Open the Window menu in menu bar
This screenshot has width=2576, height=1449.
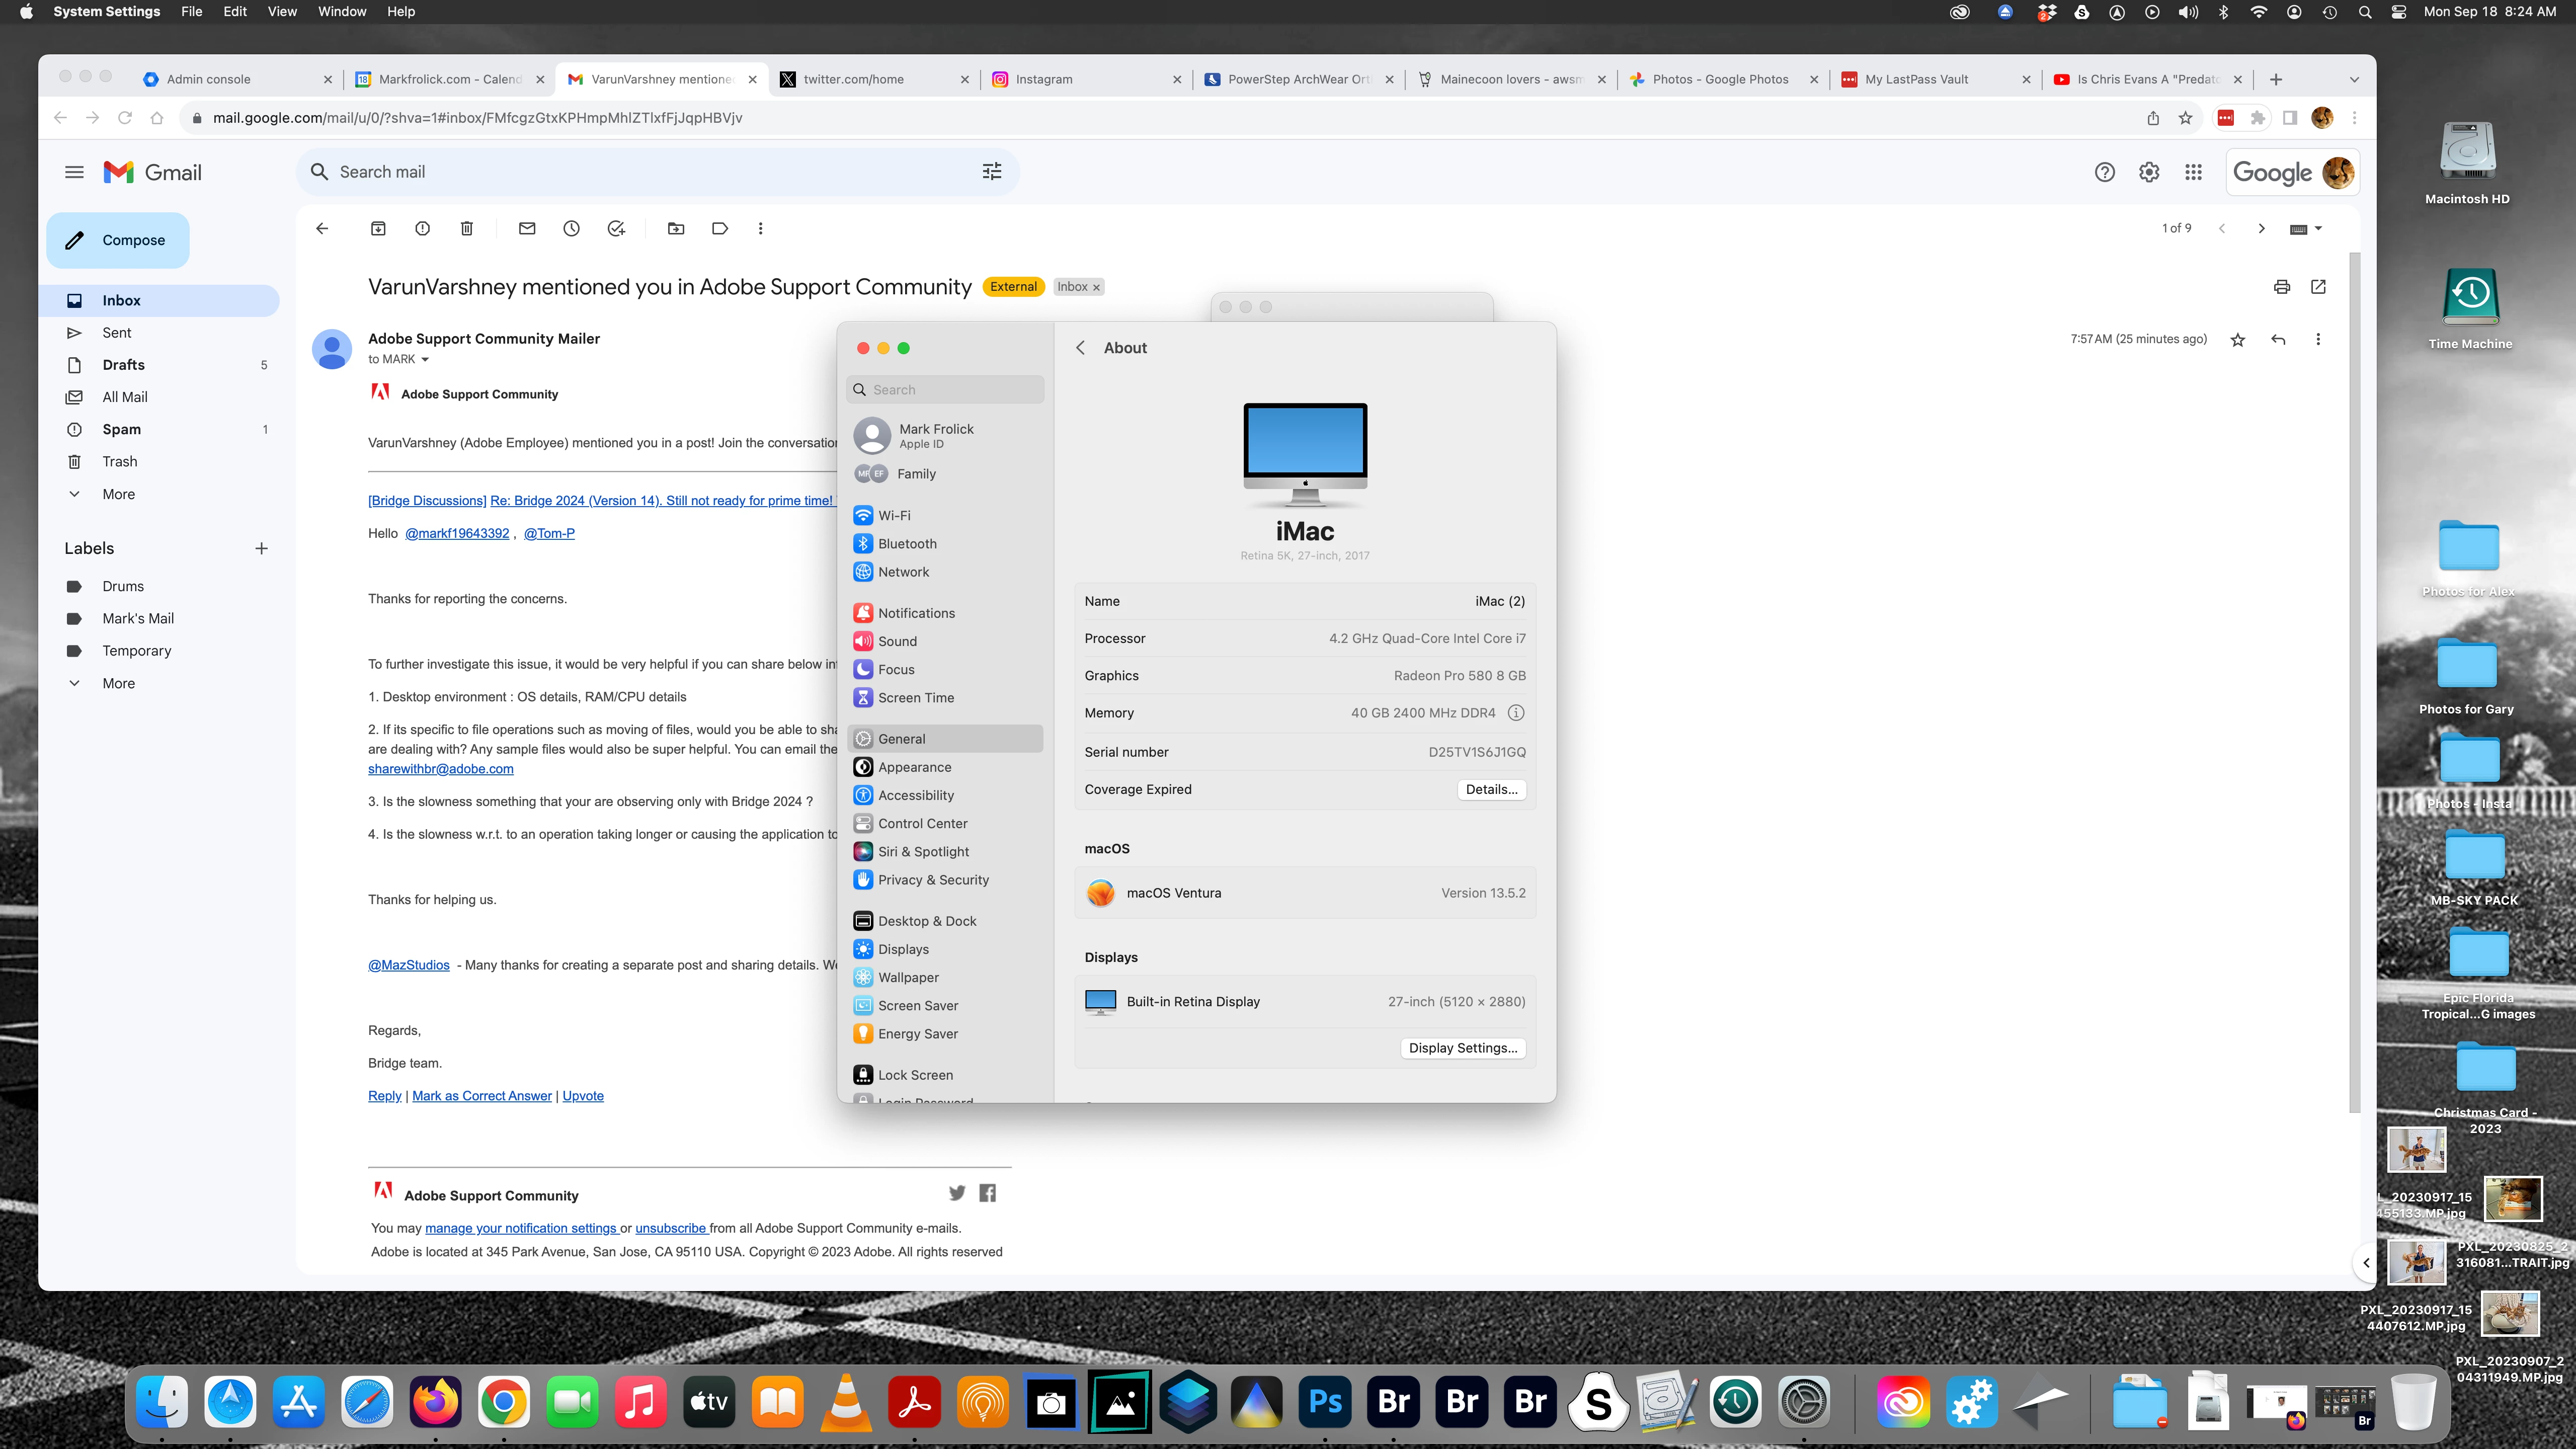pyautogui.click(x=341, y=11)
